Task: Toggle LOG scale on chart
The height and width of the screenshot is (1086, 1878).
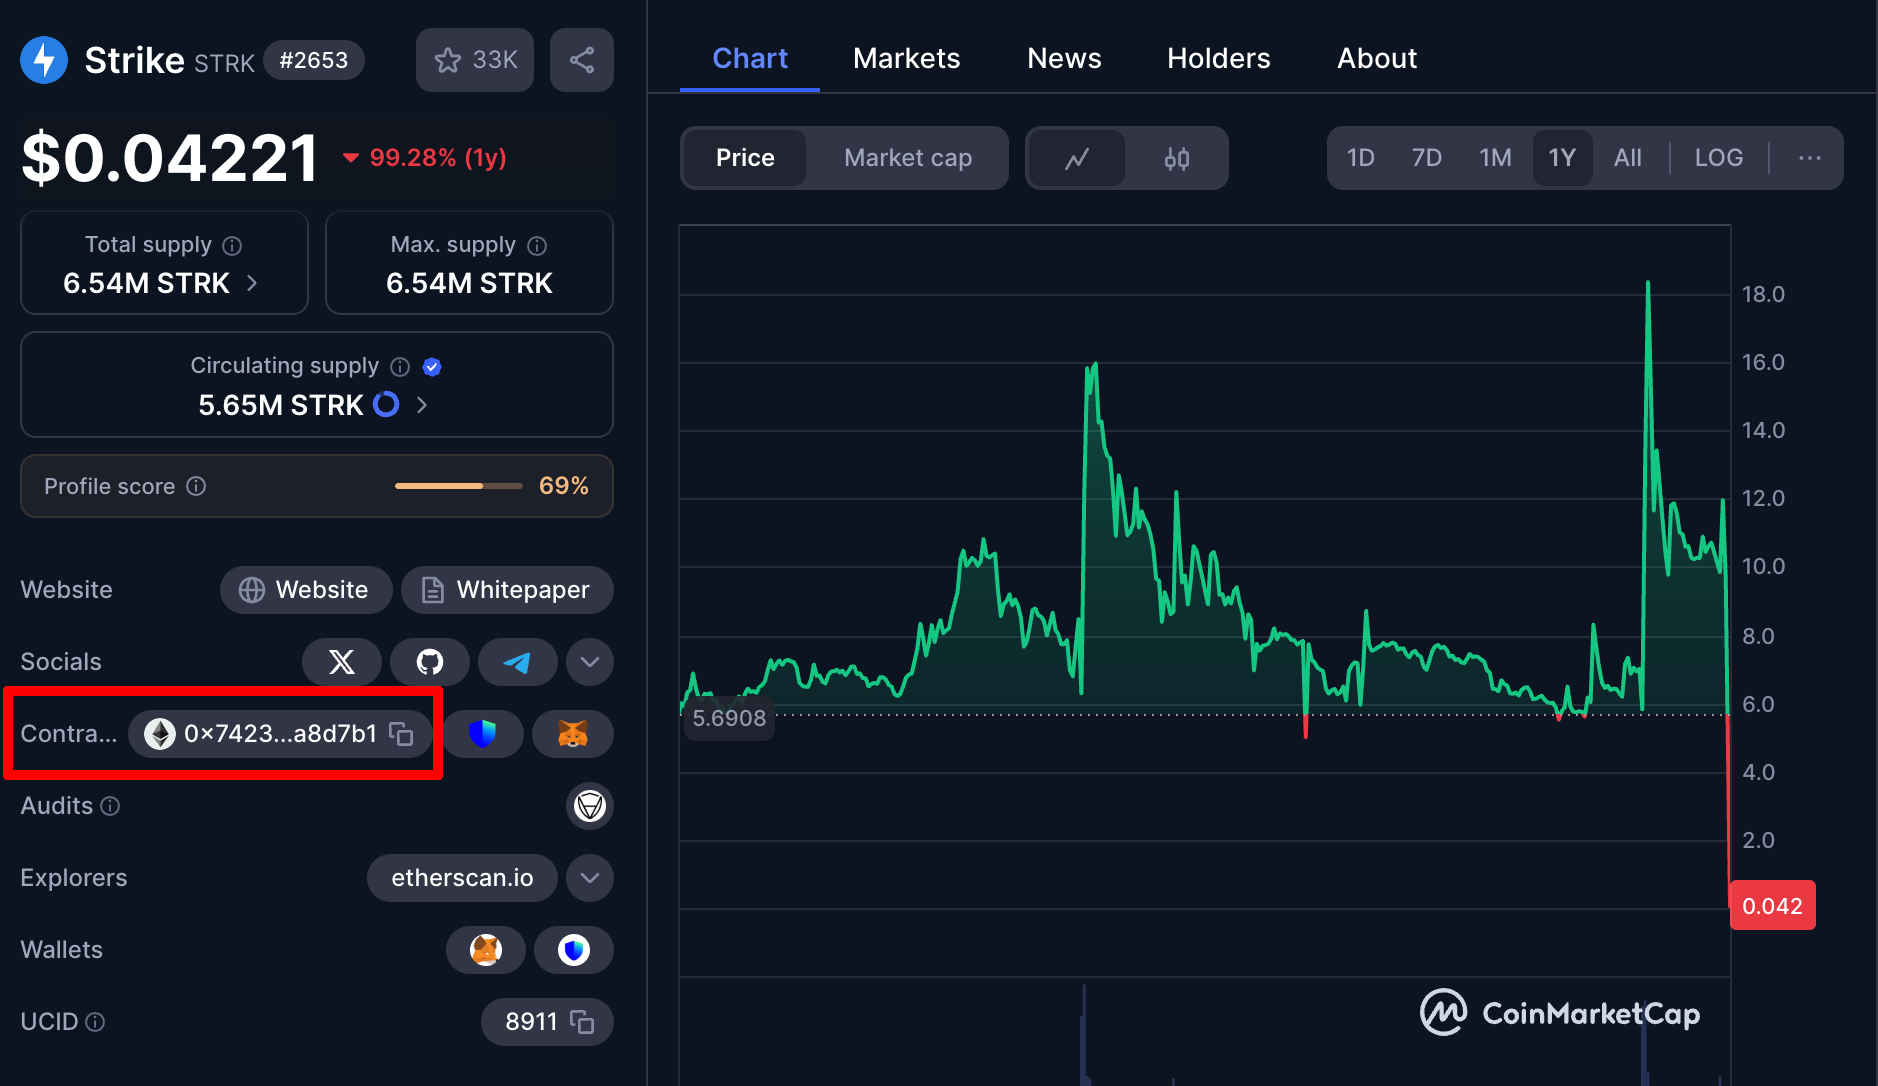Action: [1719, 158]
